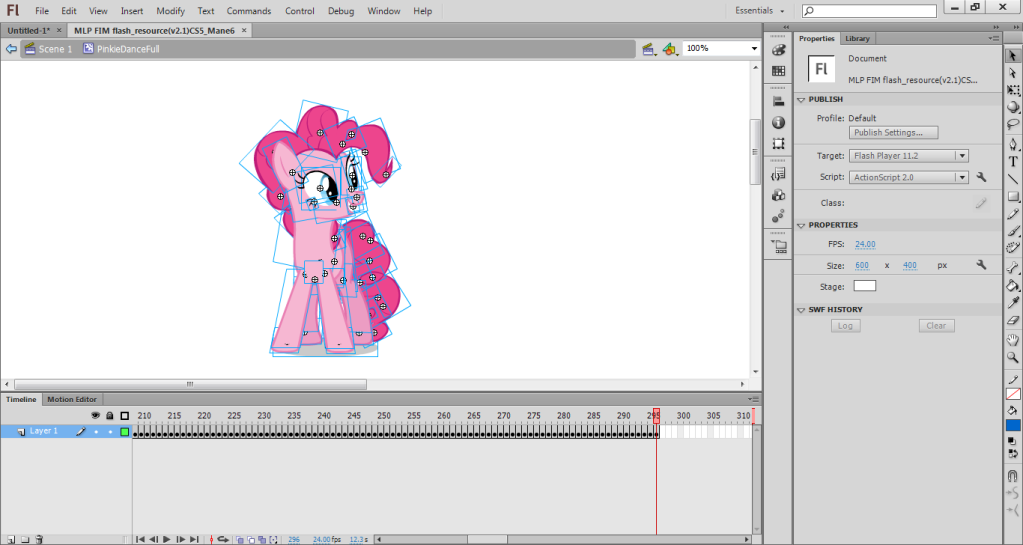
Task: Select the Text tool
Action: point(1013,161)
